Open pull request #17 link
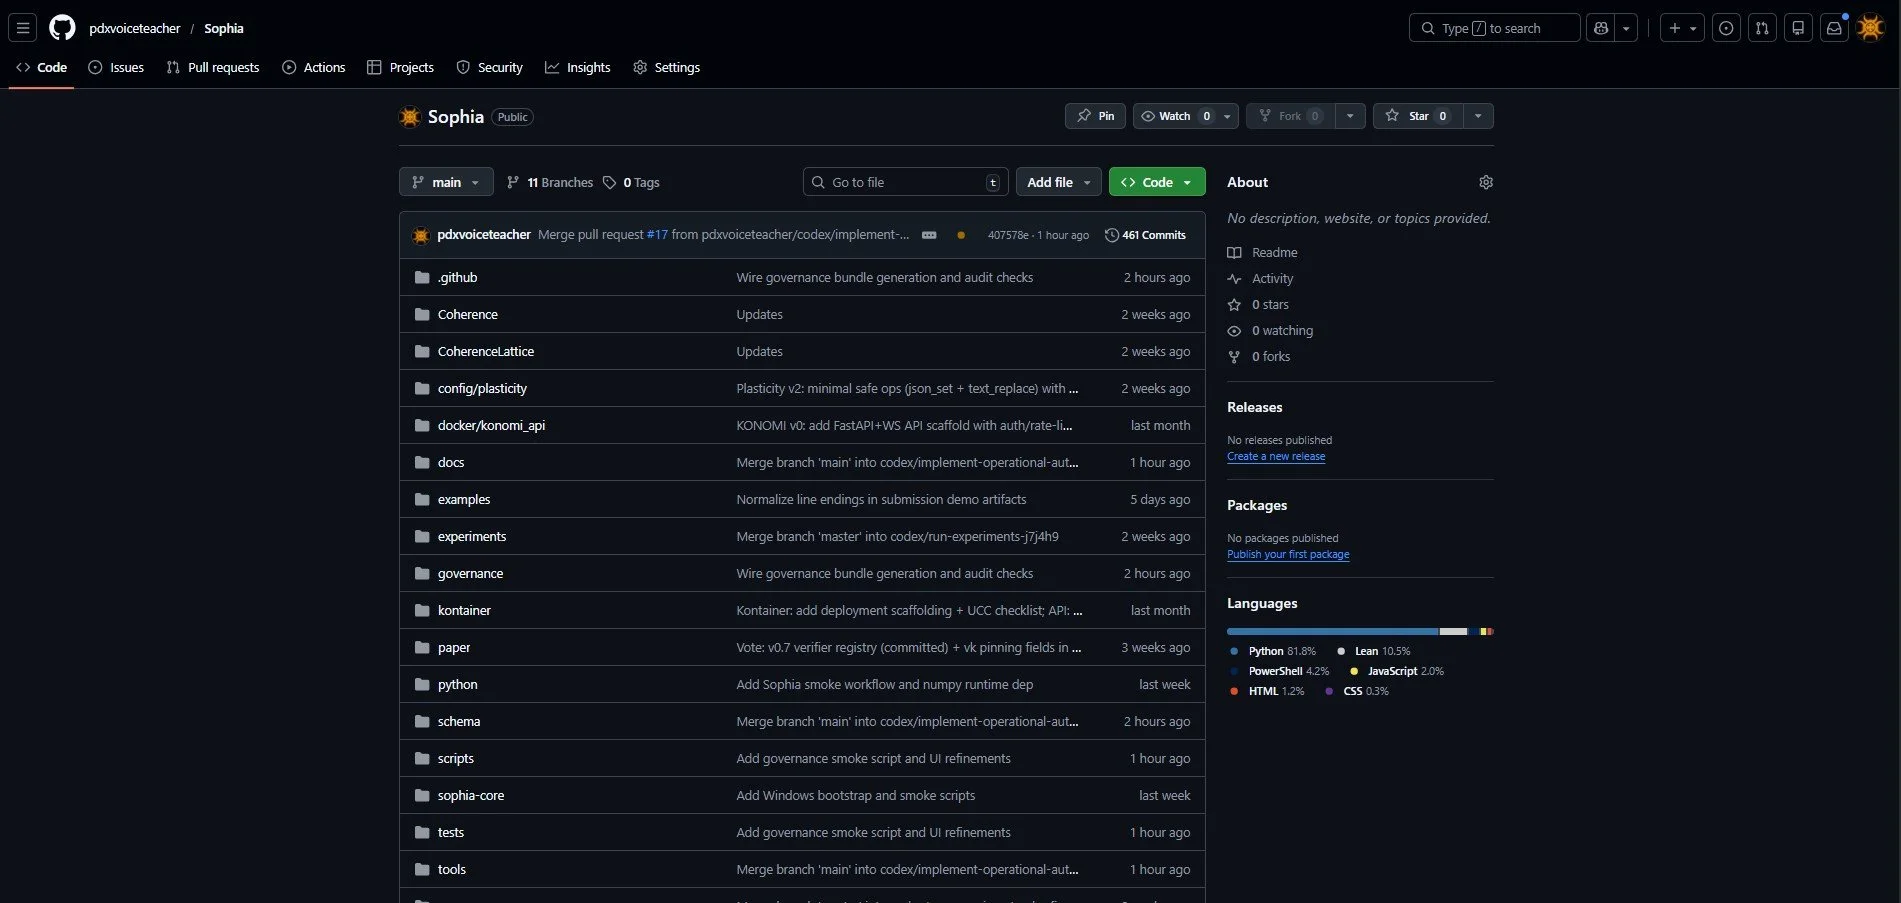This screenshot has height=903, width=1901. 657,235
